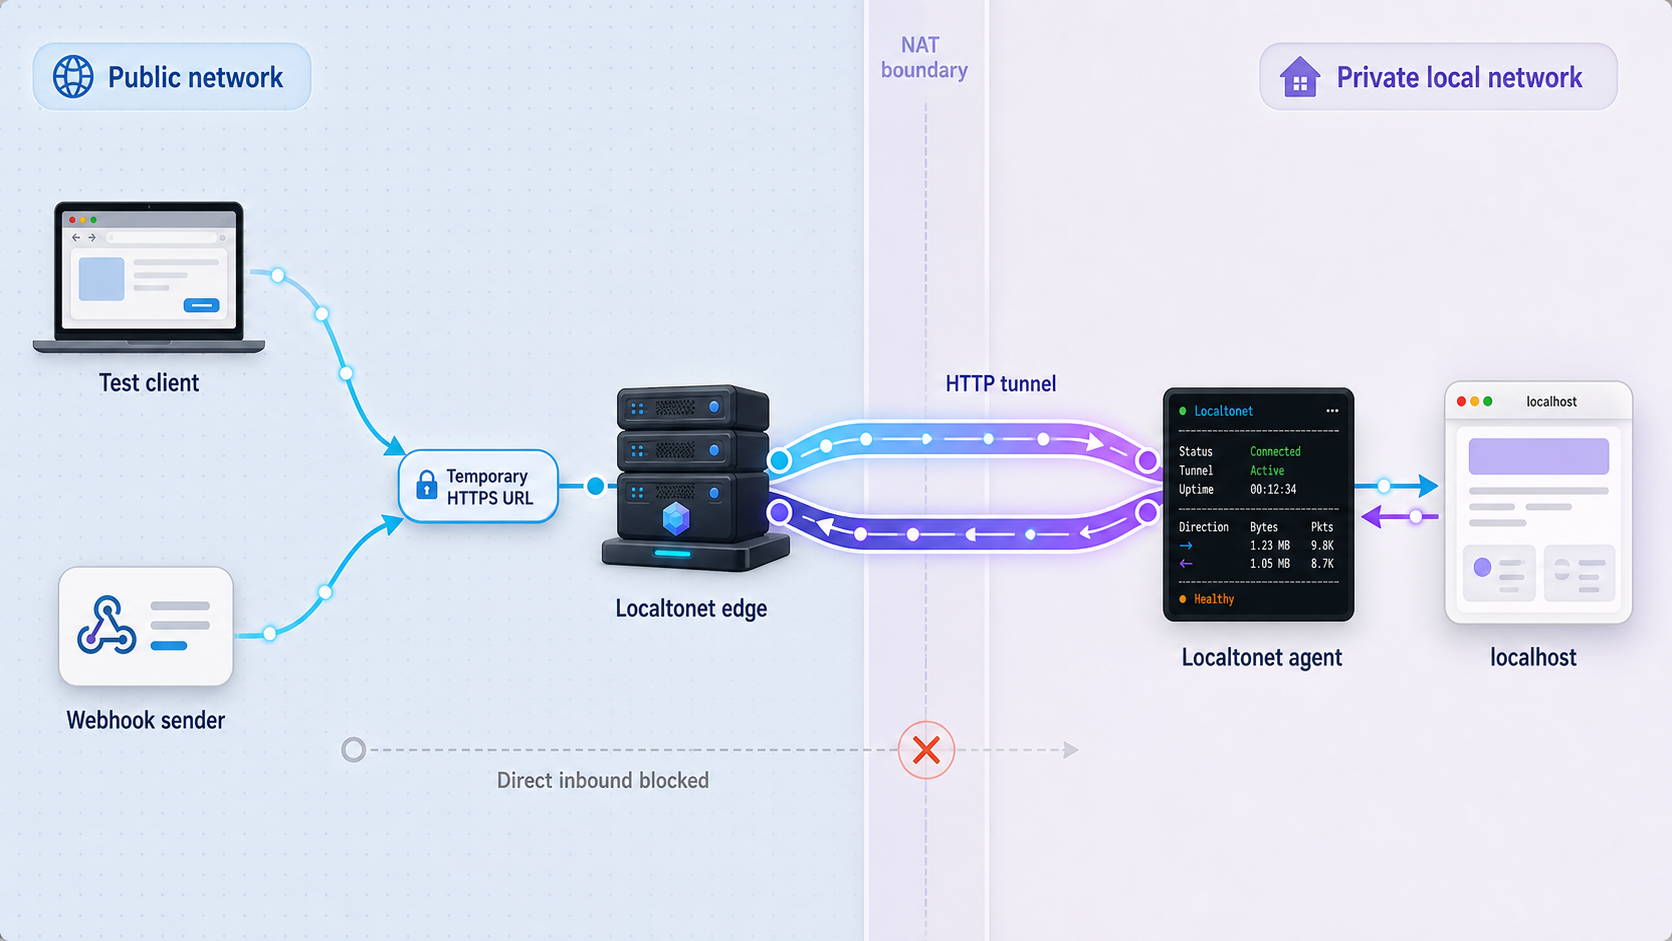
Task: Click the grey circle starting Direct inbound line
Action: click(x=353, y=750)
